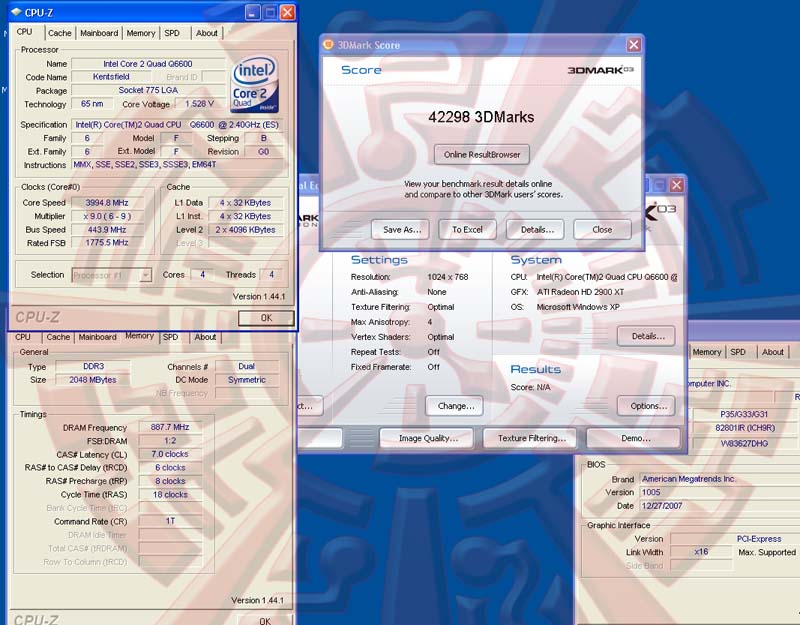The height and width of the screenshot is (625, 800).
Task: Click the Cycle Time 18 clocks value
Action: pyautogui.click(x=170, y=495)
